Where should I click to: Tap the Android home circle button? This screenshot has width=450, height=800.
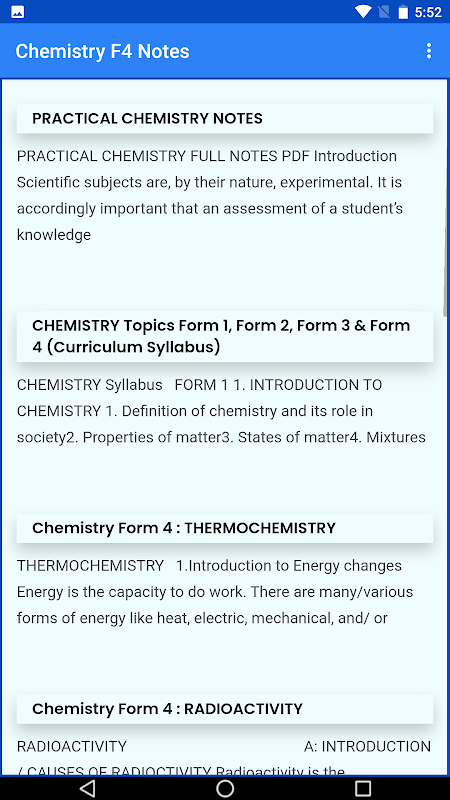coord(225,788)
